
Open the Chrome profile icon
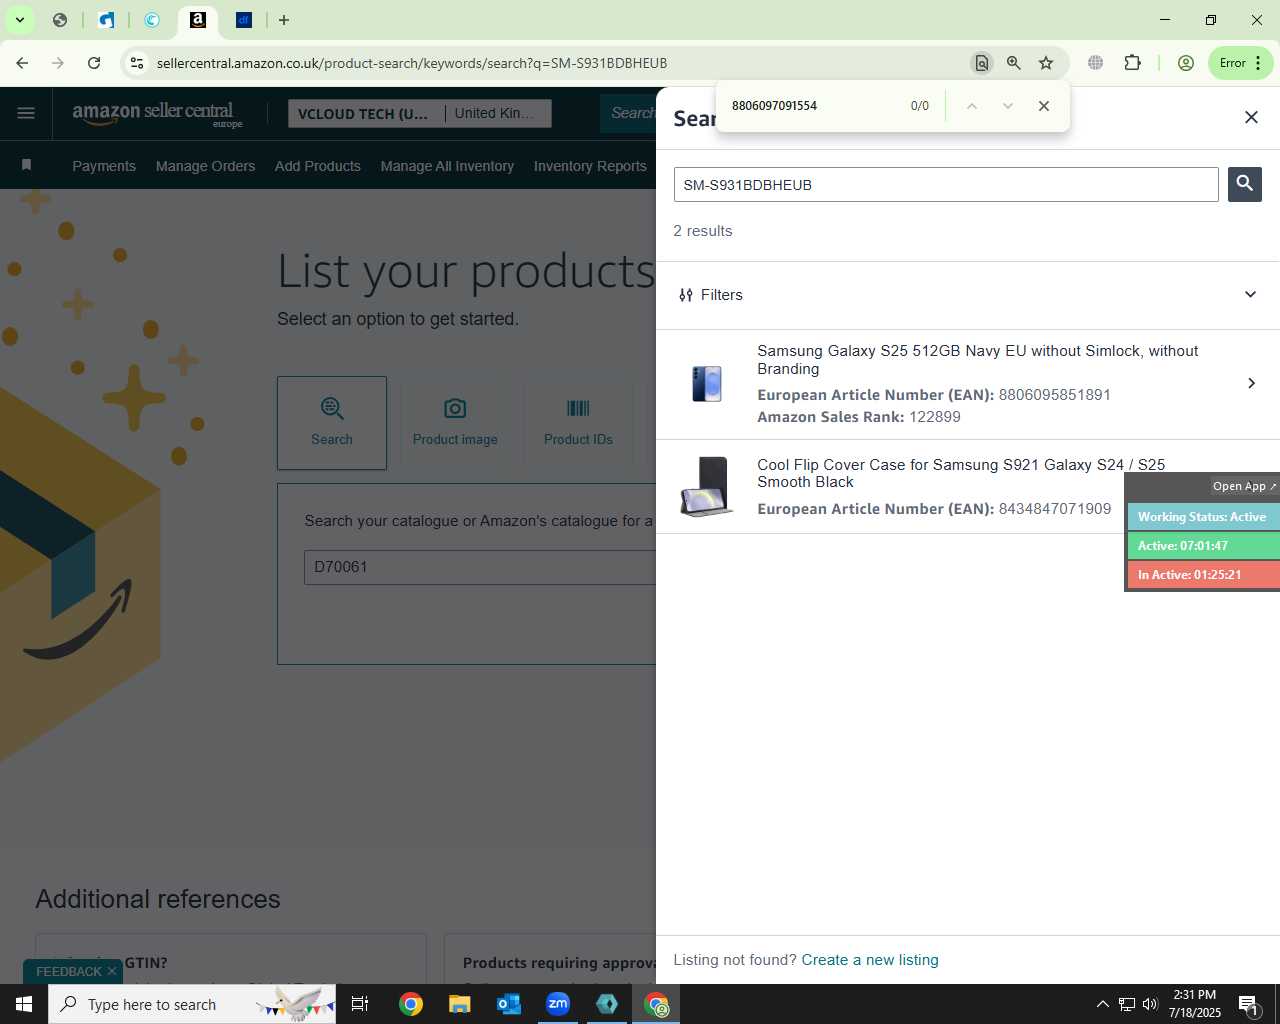coord(1186,63)
